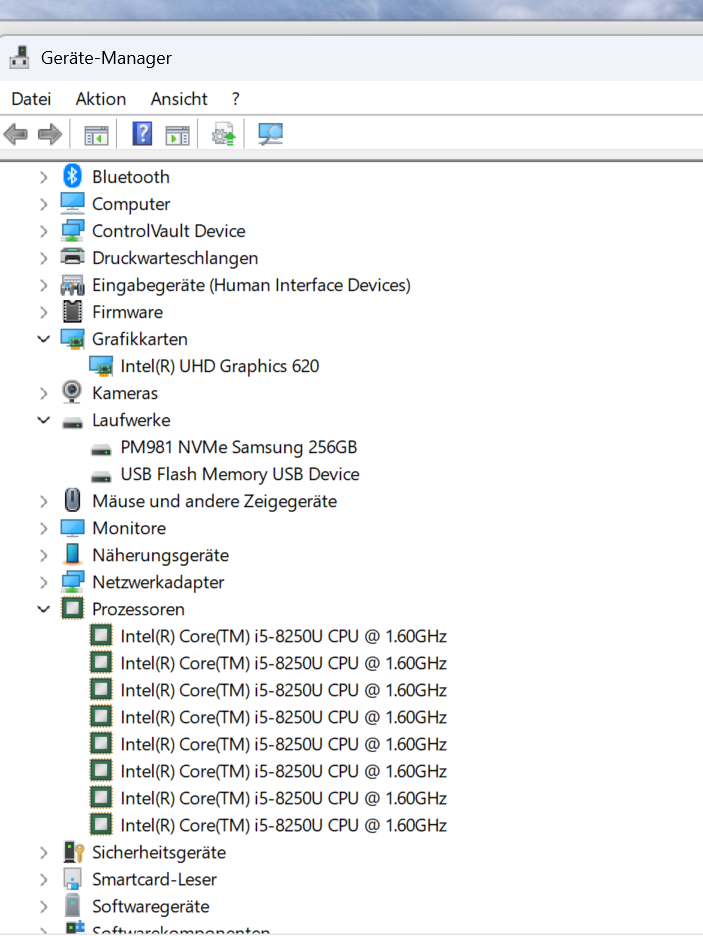Open the Aktion menu
The width and height of the screenshot is (703, 936).
[x=101, y=98]
